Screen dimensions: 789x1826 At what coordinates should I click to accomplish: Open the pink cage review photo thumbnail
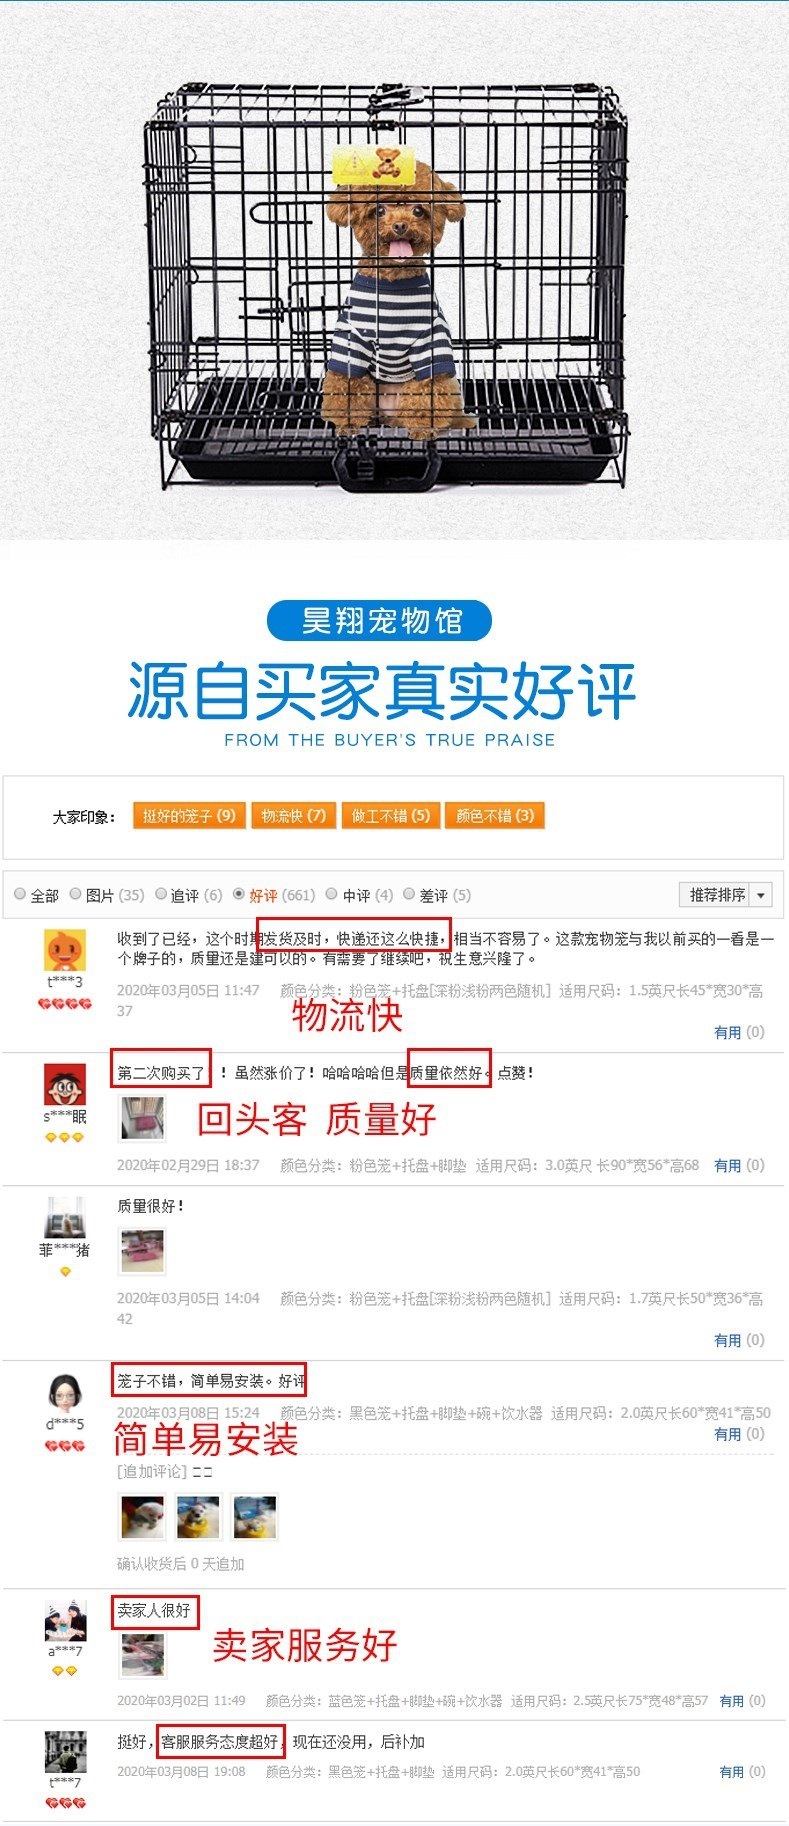[142, 1251]
